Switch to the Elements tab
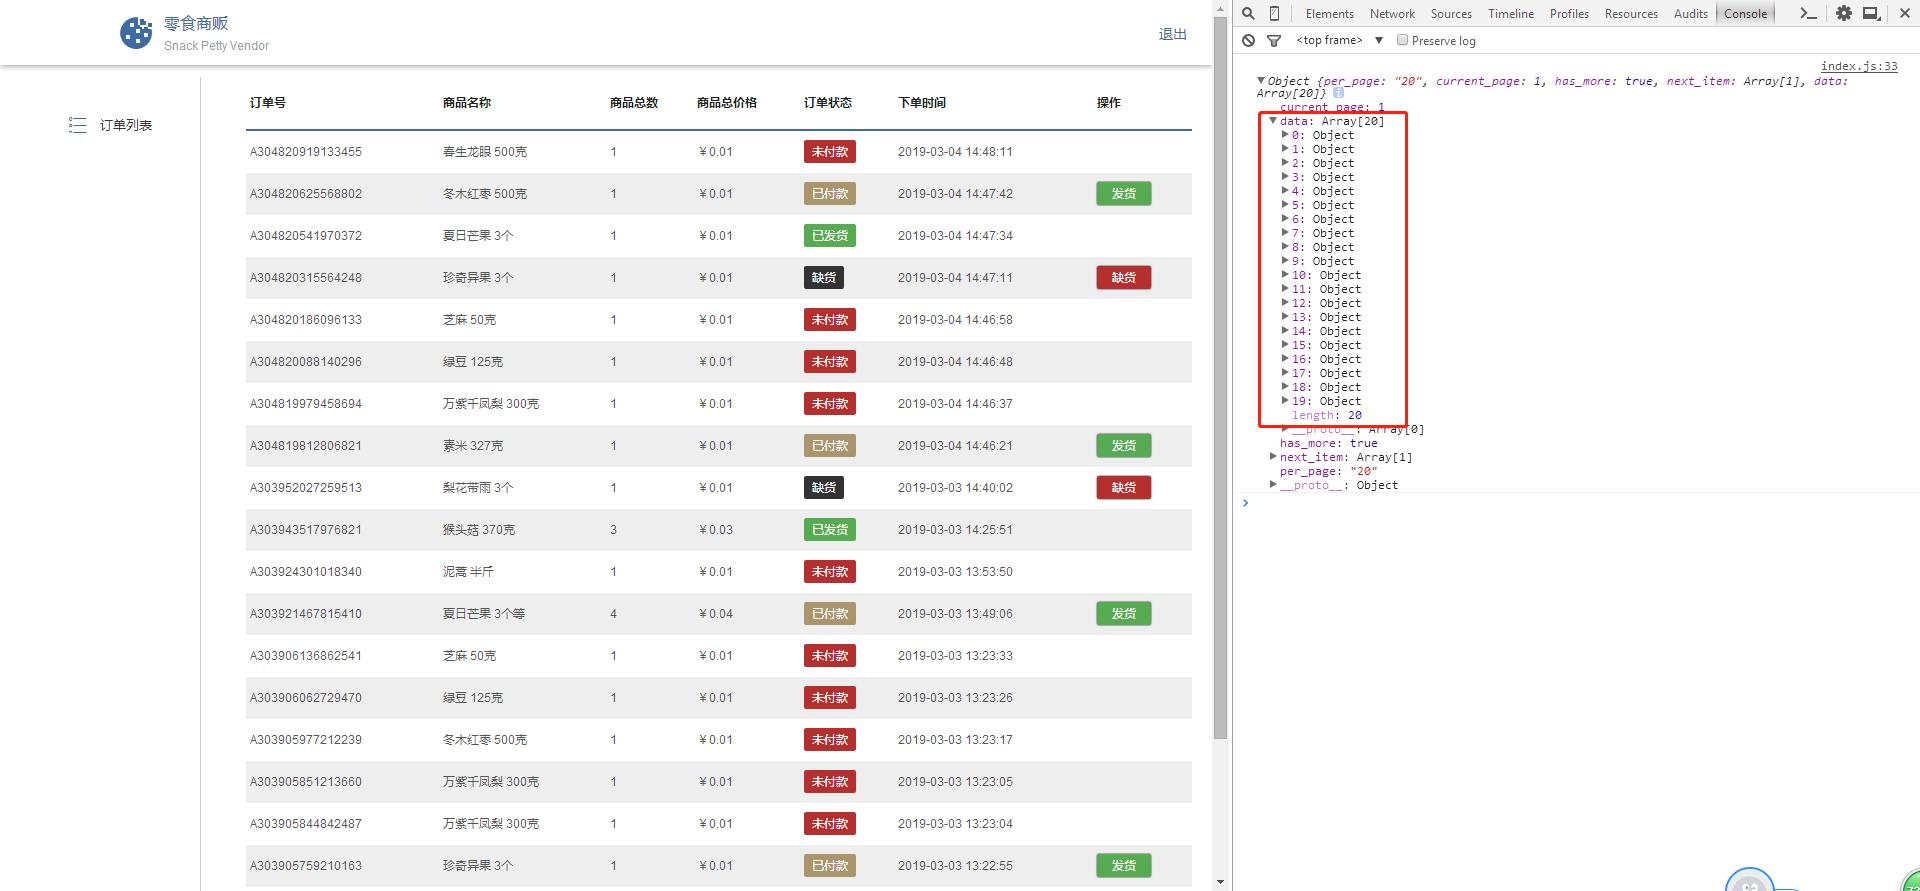The width and height of the screenshot is (1920, 891). click(1329, 14)
